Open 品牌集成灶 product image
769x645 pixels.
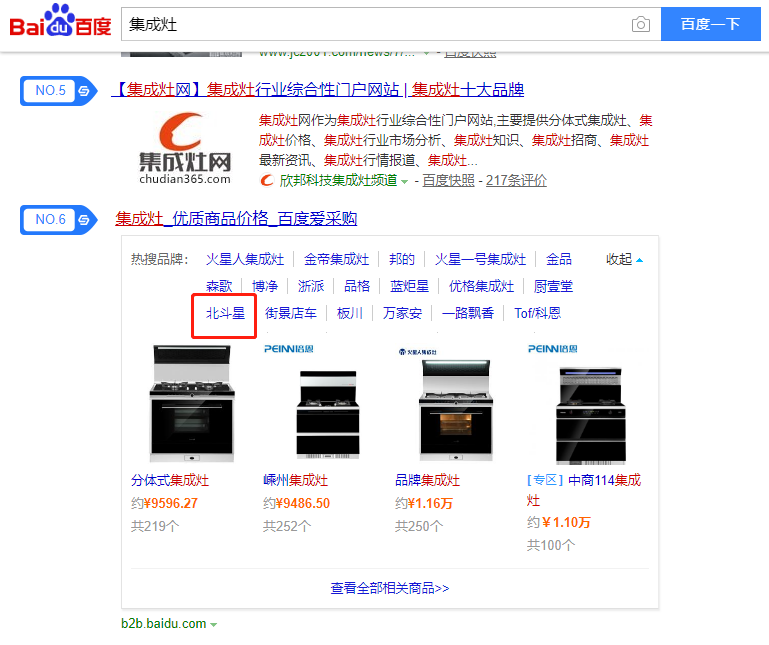tap(456, 403)
